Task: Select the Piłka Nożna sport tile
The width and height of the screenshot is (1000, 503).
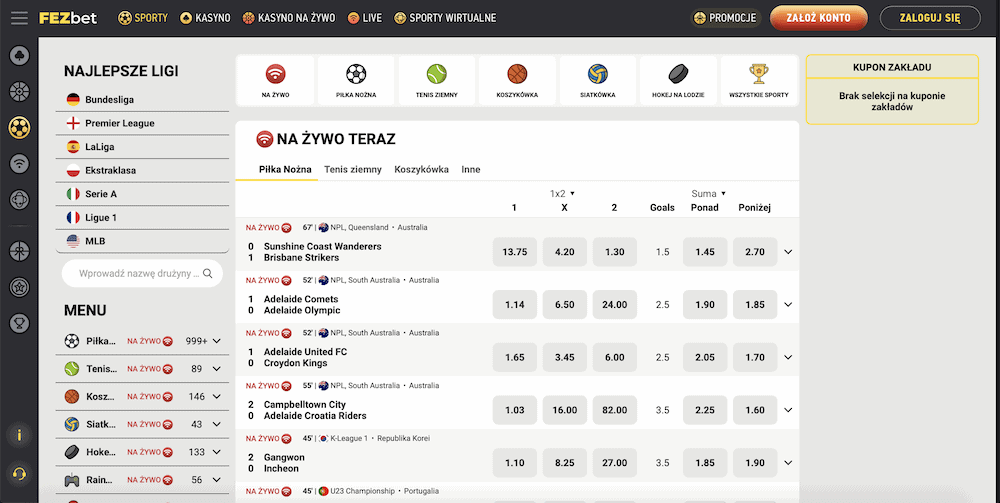Action: coord(356,81)
